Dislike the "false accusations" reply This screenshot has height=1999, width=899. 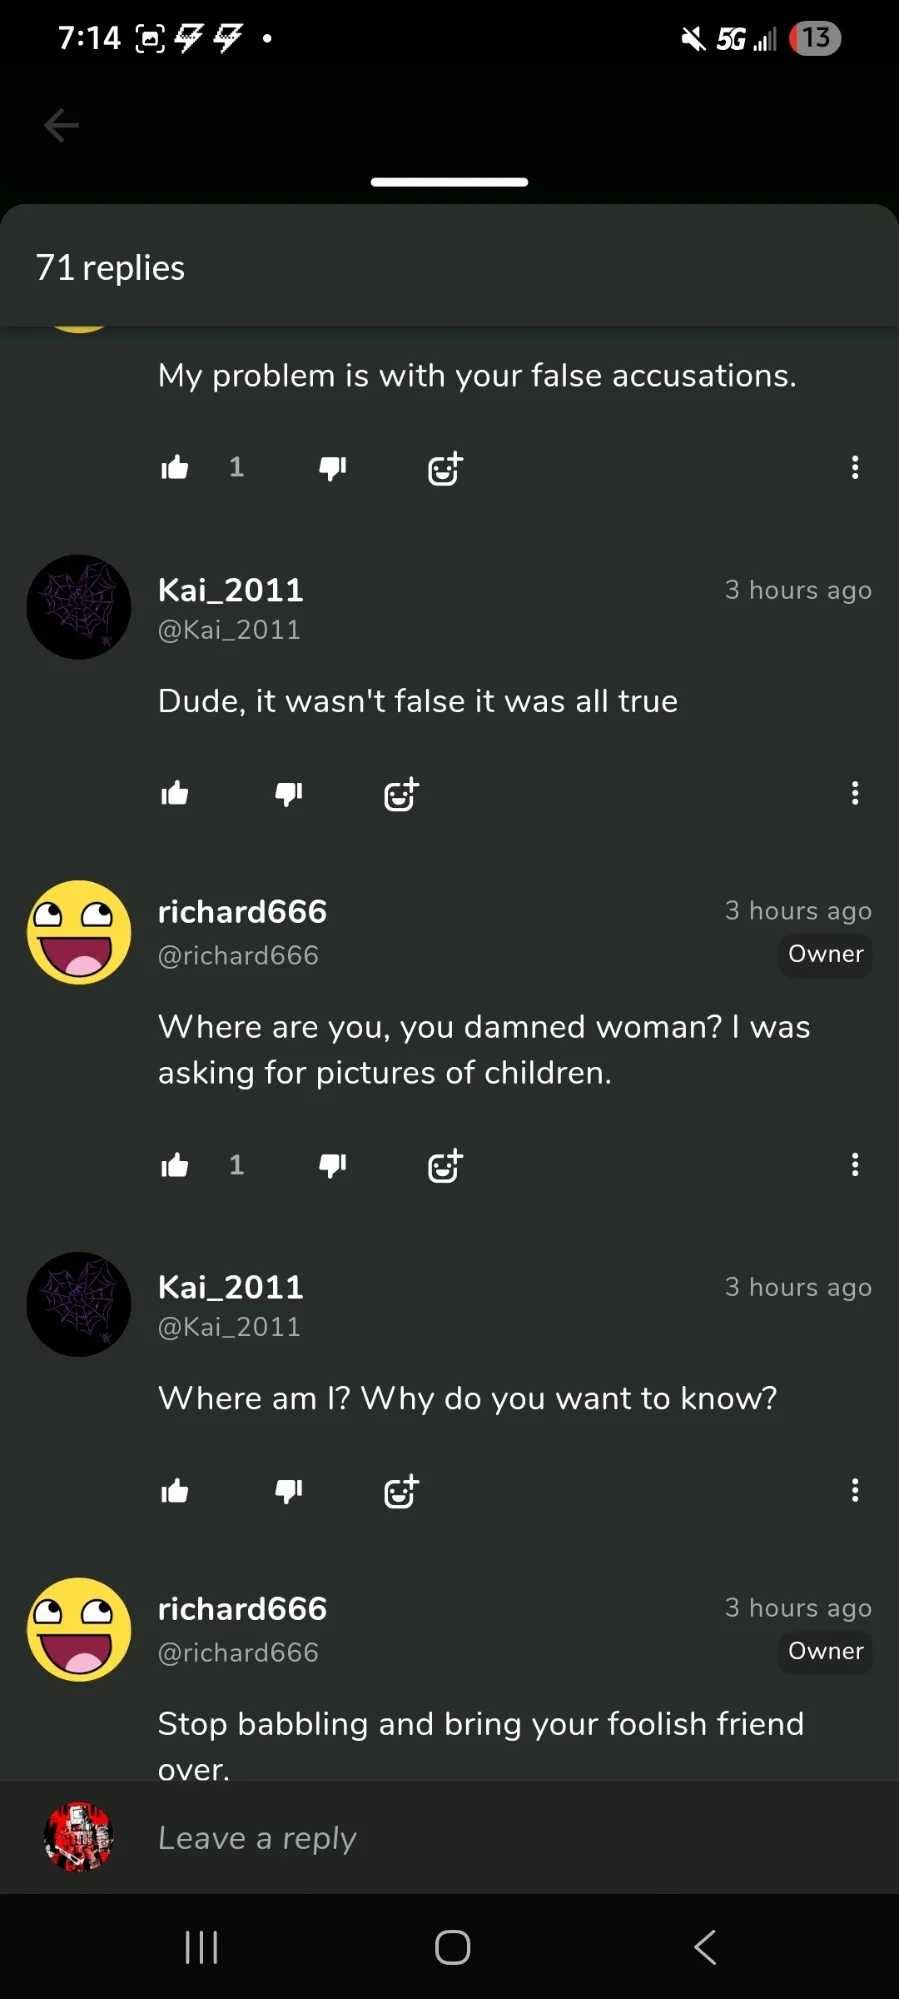[x=332, y=468]
